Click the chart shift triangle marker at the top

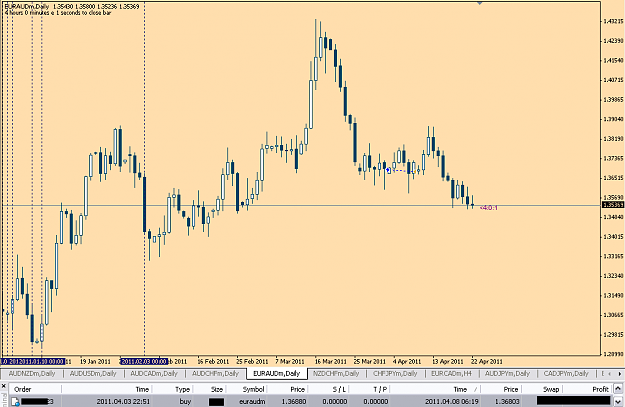480,3
